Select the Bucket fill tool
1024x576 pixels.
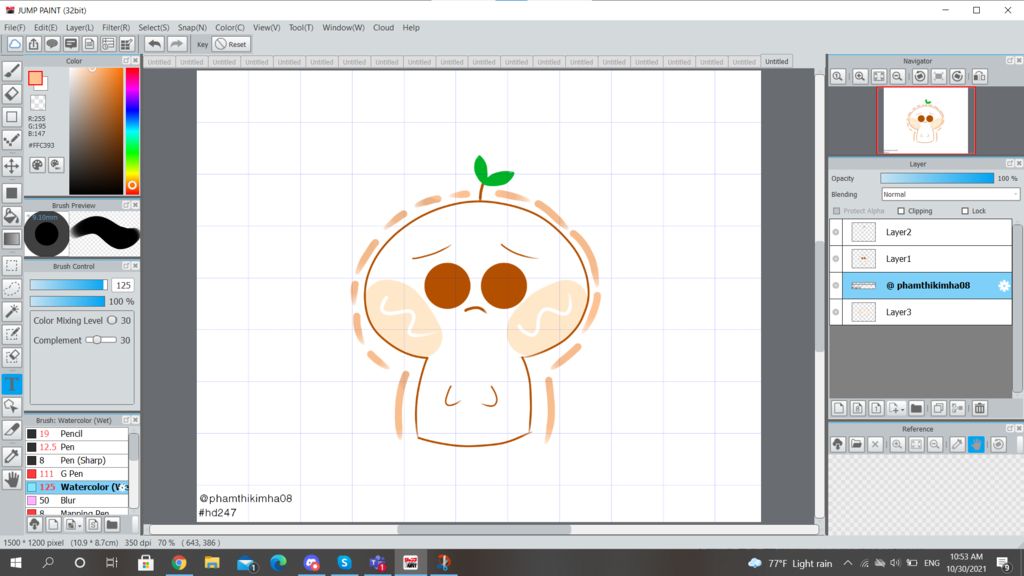(x=12, y=216)
